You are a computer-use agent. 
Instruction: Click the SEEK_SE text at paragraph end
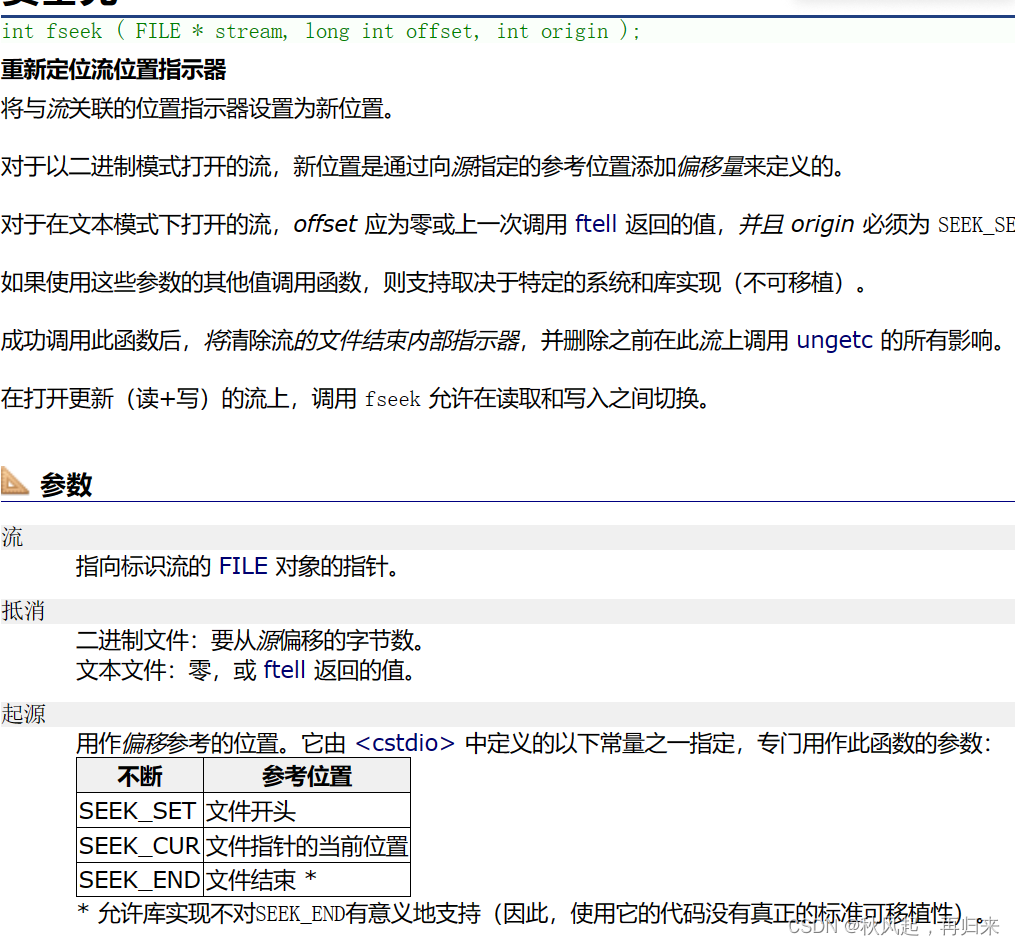click(977, 225)
